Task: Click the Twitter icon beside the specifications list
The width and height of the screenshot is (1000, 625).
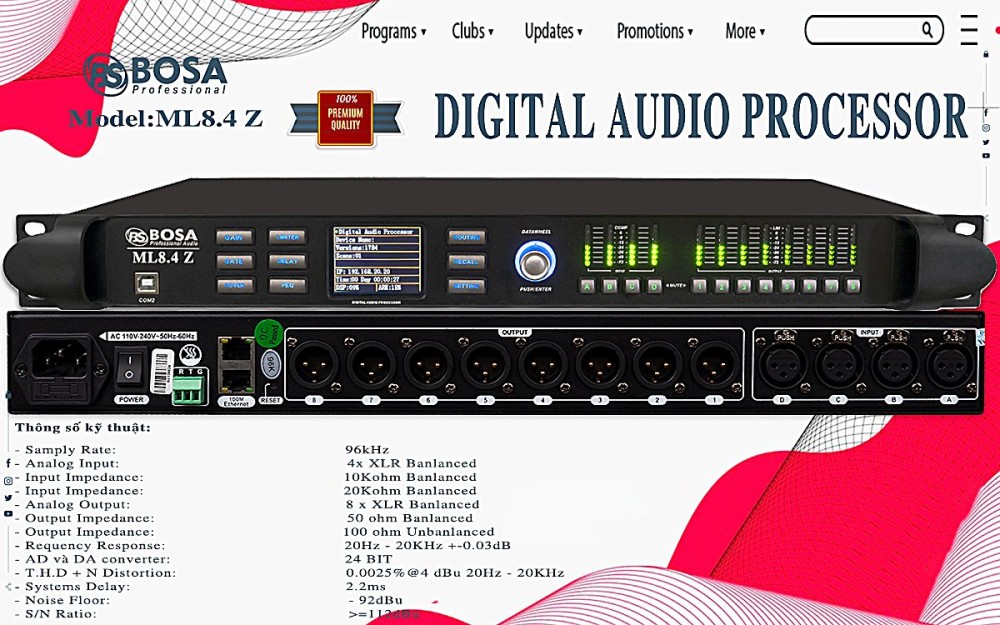Action: (x=8, y=497)
